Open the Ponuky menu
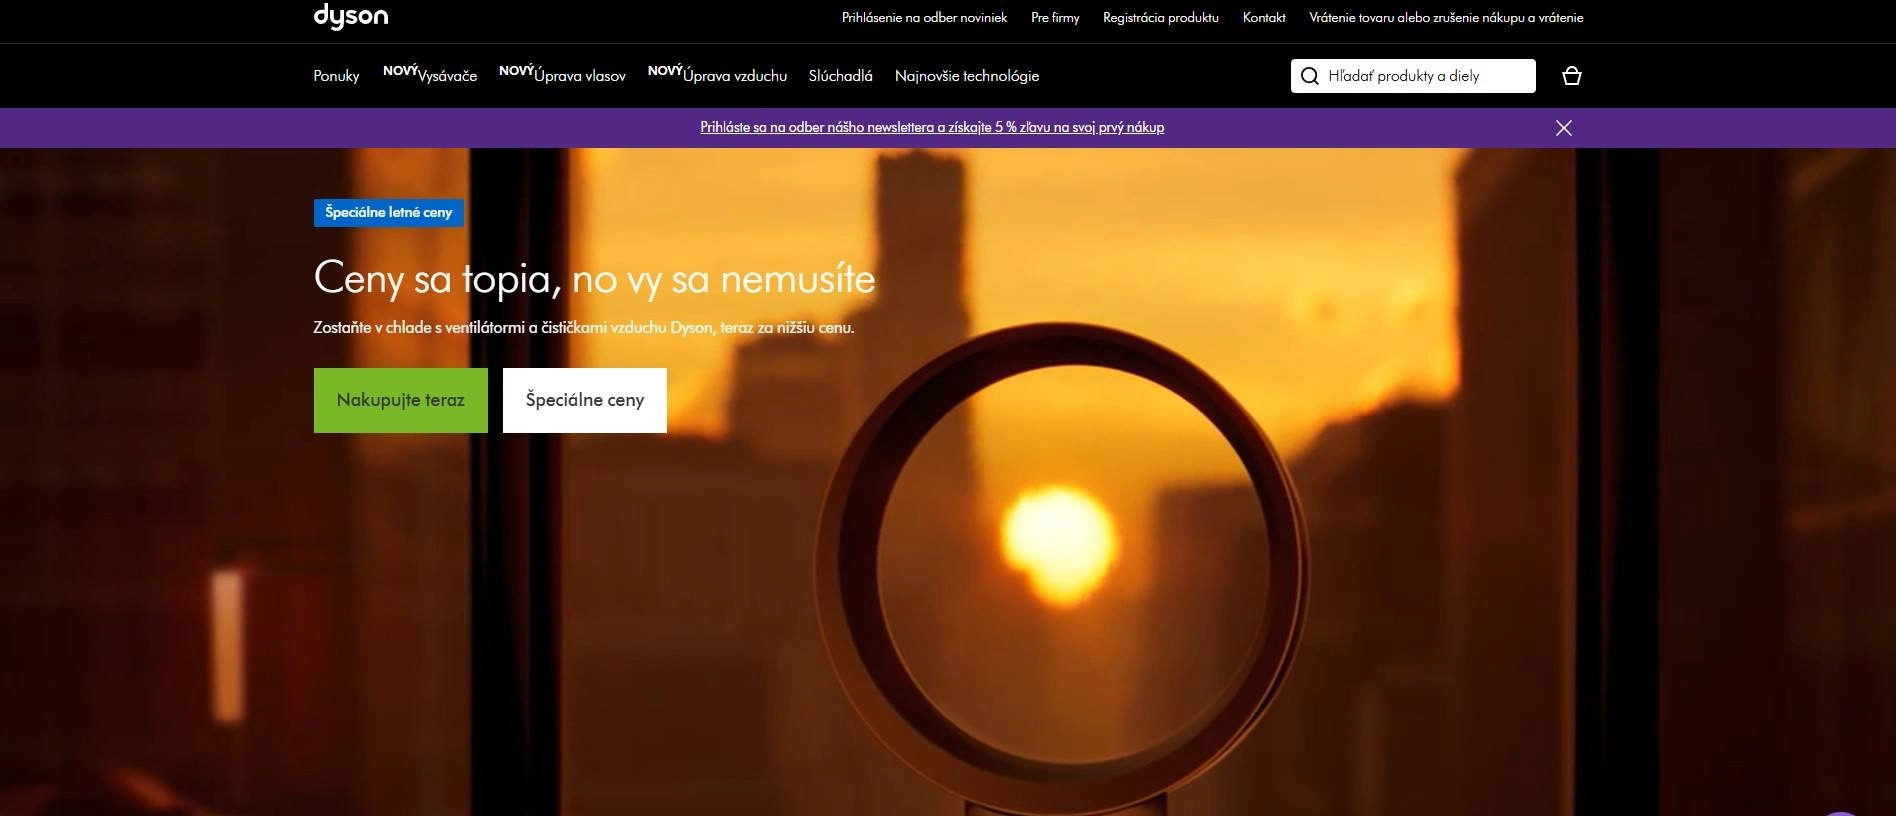 click(336, 76)
